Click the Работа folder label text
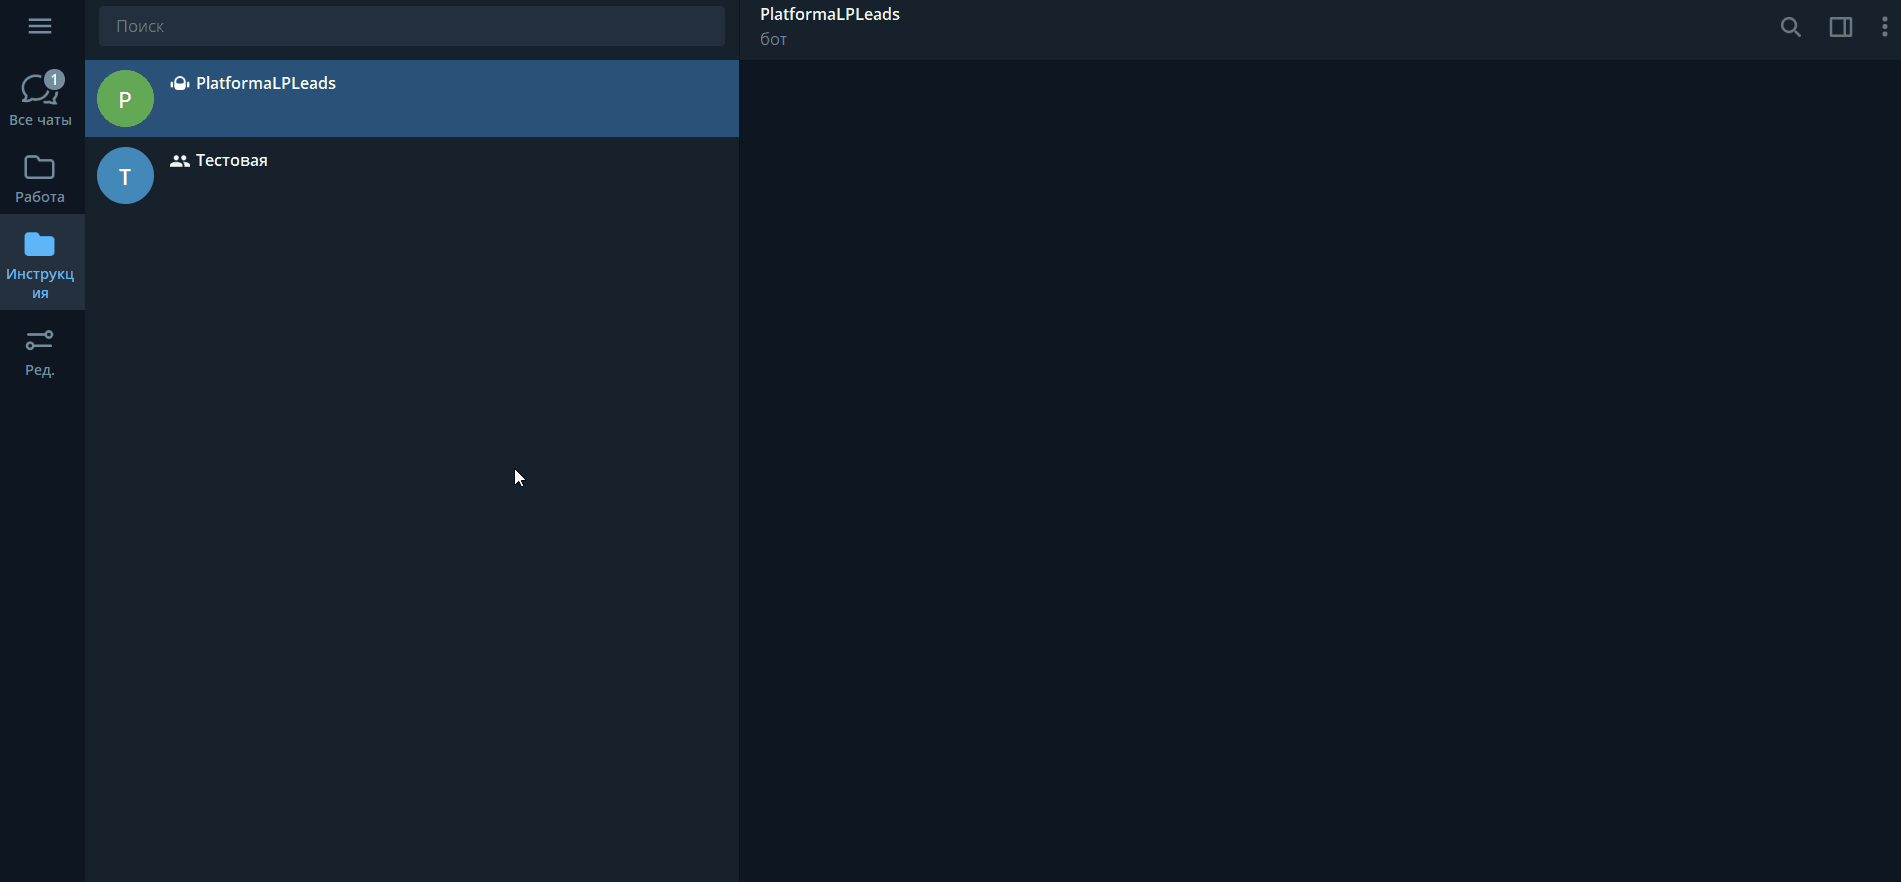 click(40, 197)
